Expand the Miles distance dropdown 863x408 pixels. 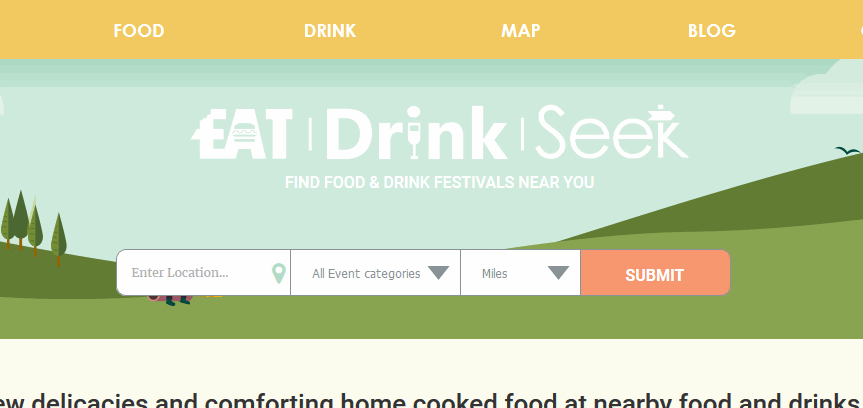point(520,273)
